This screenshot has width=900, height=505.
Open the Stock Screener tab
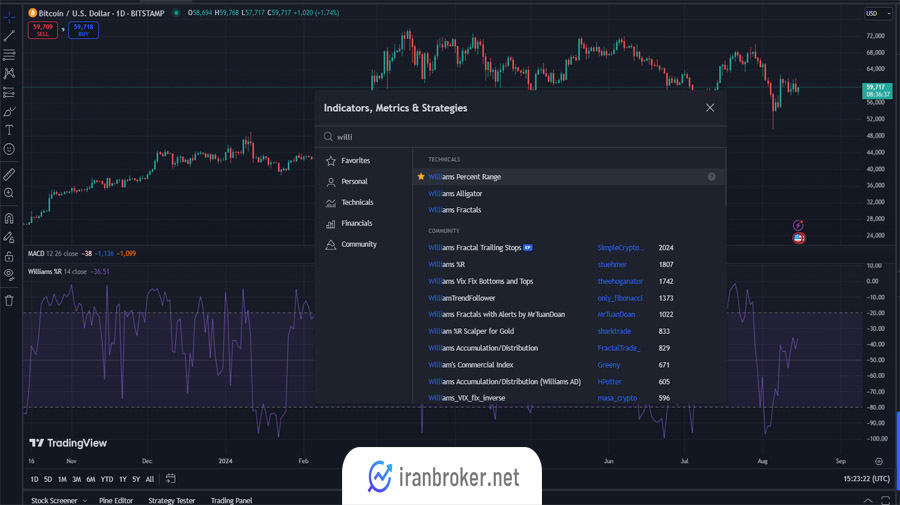54,500
